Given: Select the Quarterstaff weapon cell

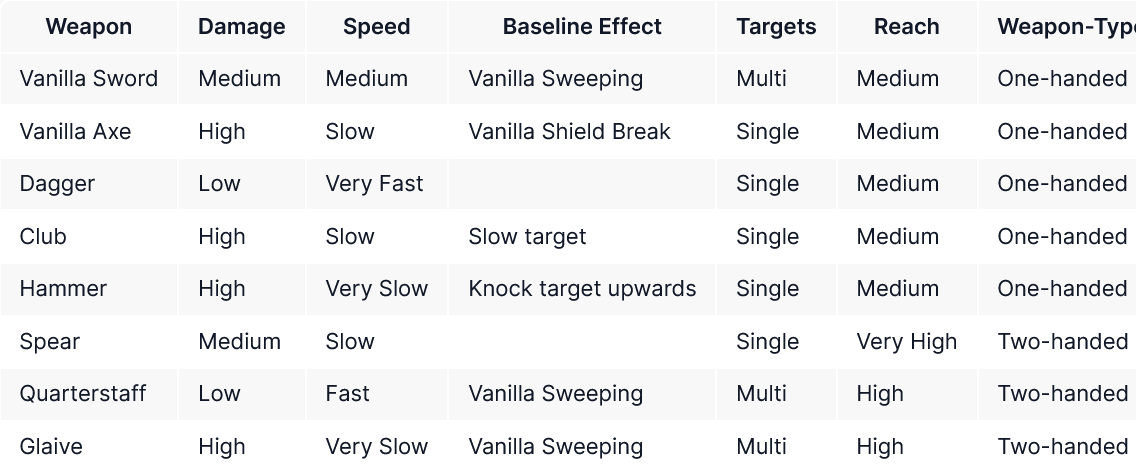Looking at the screenshot, I should pos(83,394).
